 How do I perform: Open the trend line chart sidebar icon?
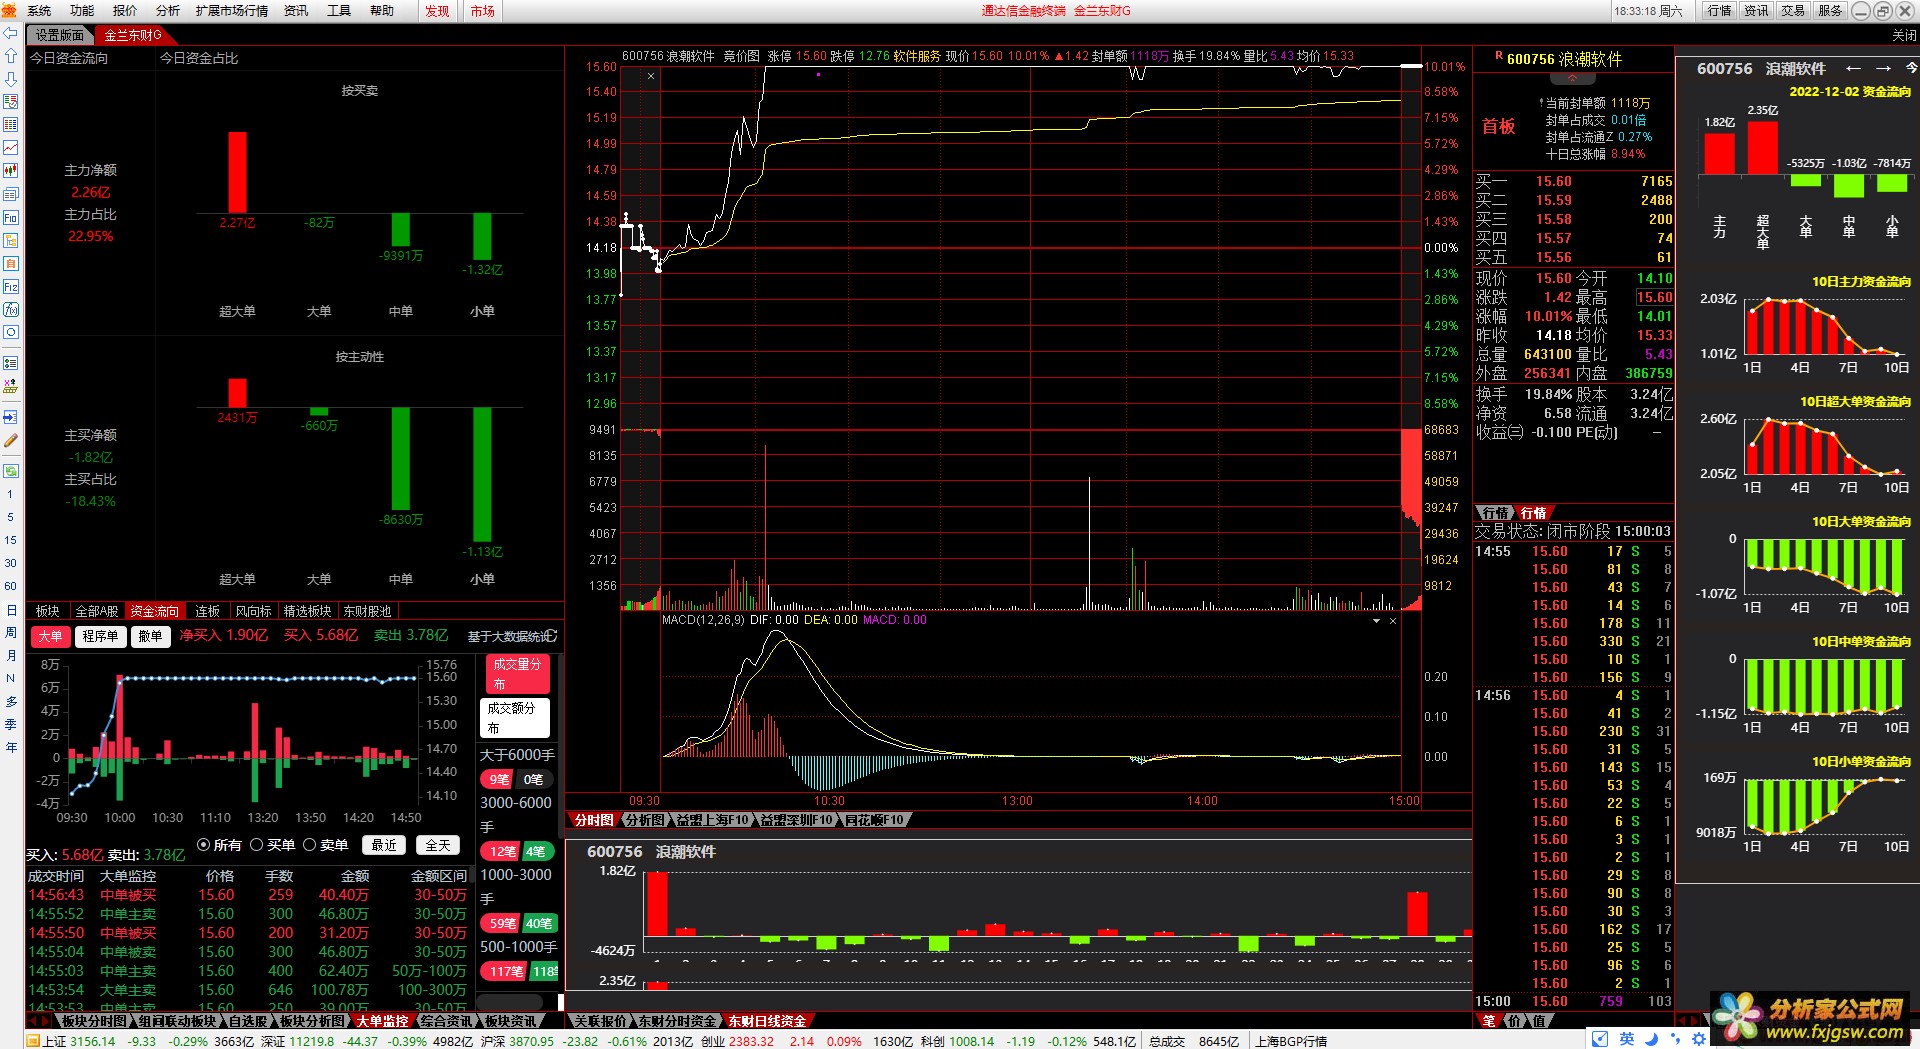11,148
